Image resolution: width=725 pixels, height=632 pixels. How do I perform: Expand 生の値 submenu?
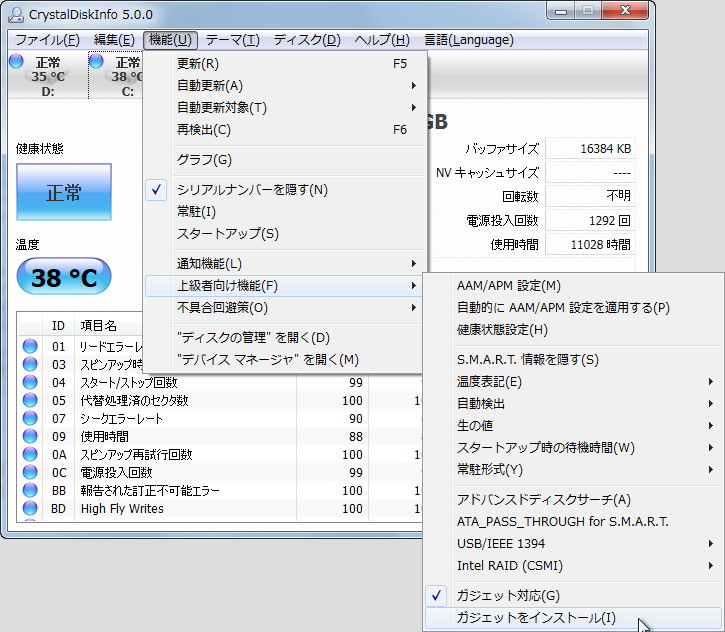573,426
